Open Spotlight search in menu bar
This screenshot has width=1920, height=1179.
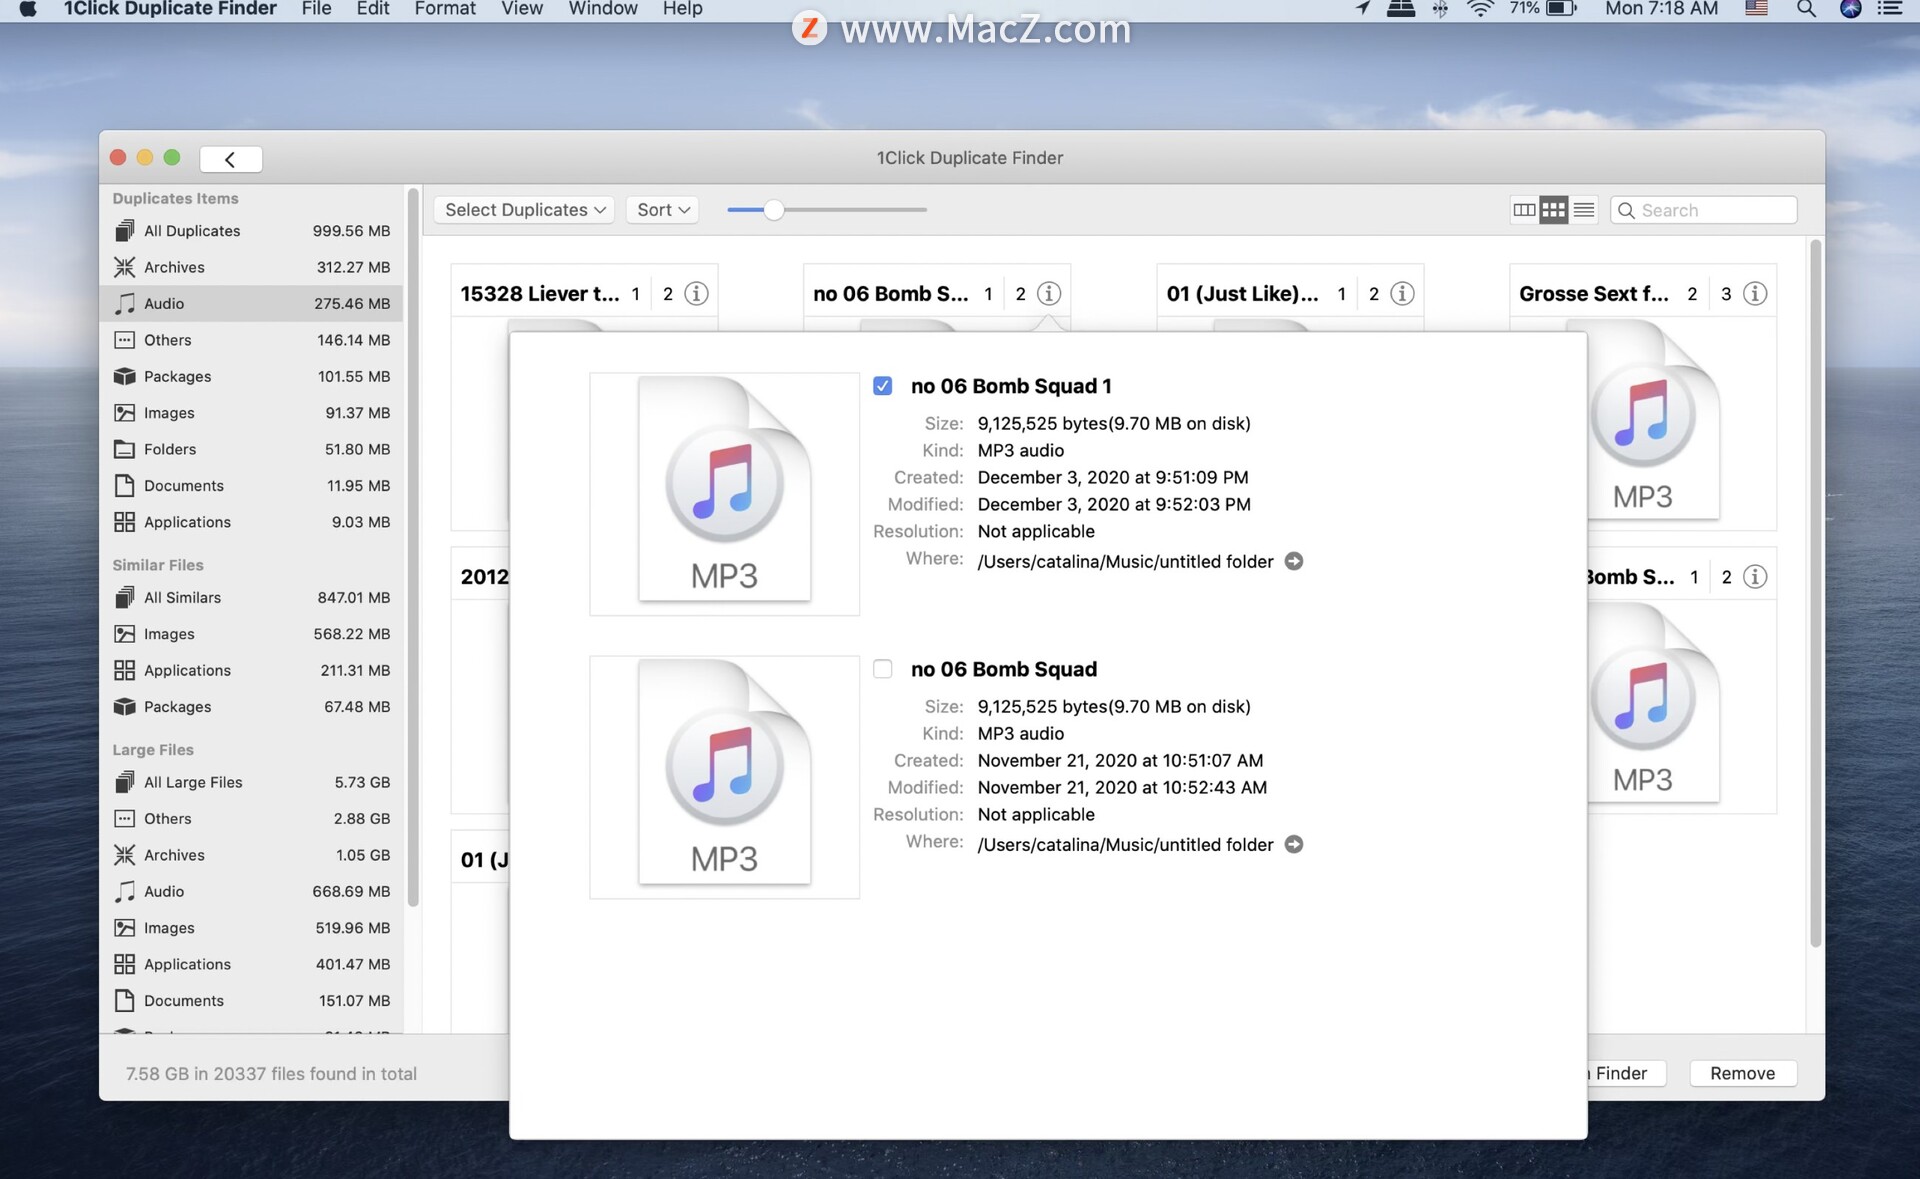(1806, 9)
